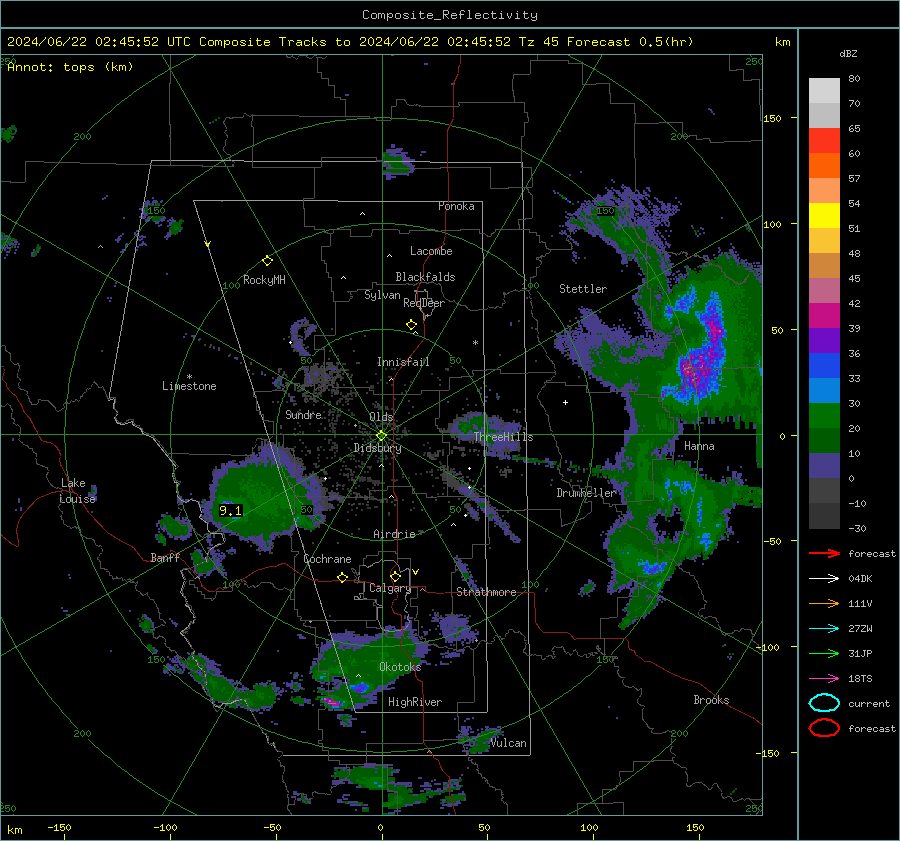Click the Limestone label
This screenshot has width=900, height=841.
tap(189, 386)
